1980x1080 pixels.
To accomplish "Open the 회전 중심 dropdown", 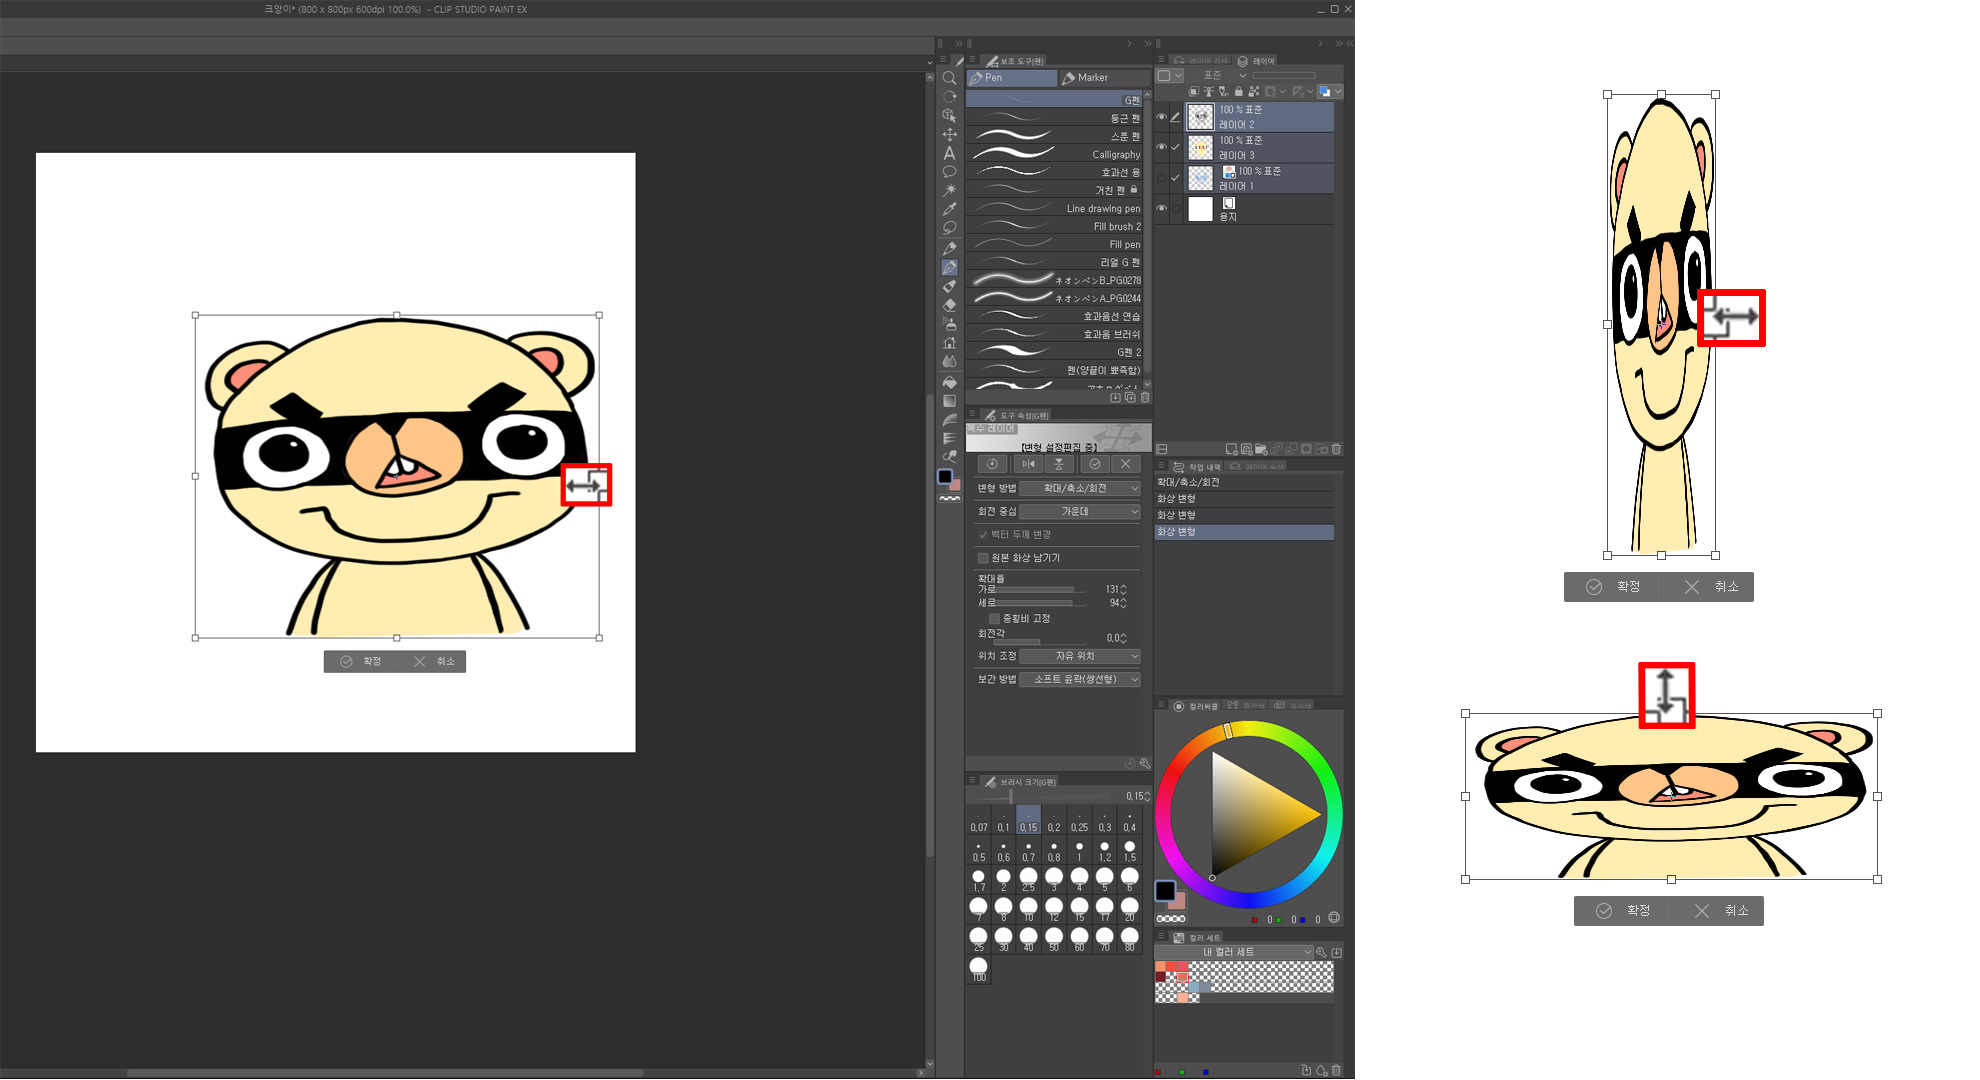I will 1080,511.
